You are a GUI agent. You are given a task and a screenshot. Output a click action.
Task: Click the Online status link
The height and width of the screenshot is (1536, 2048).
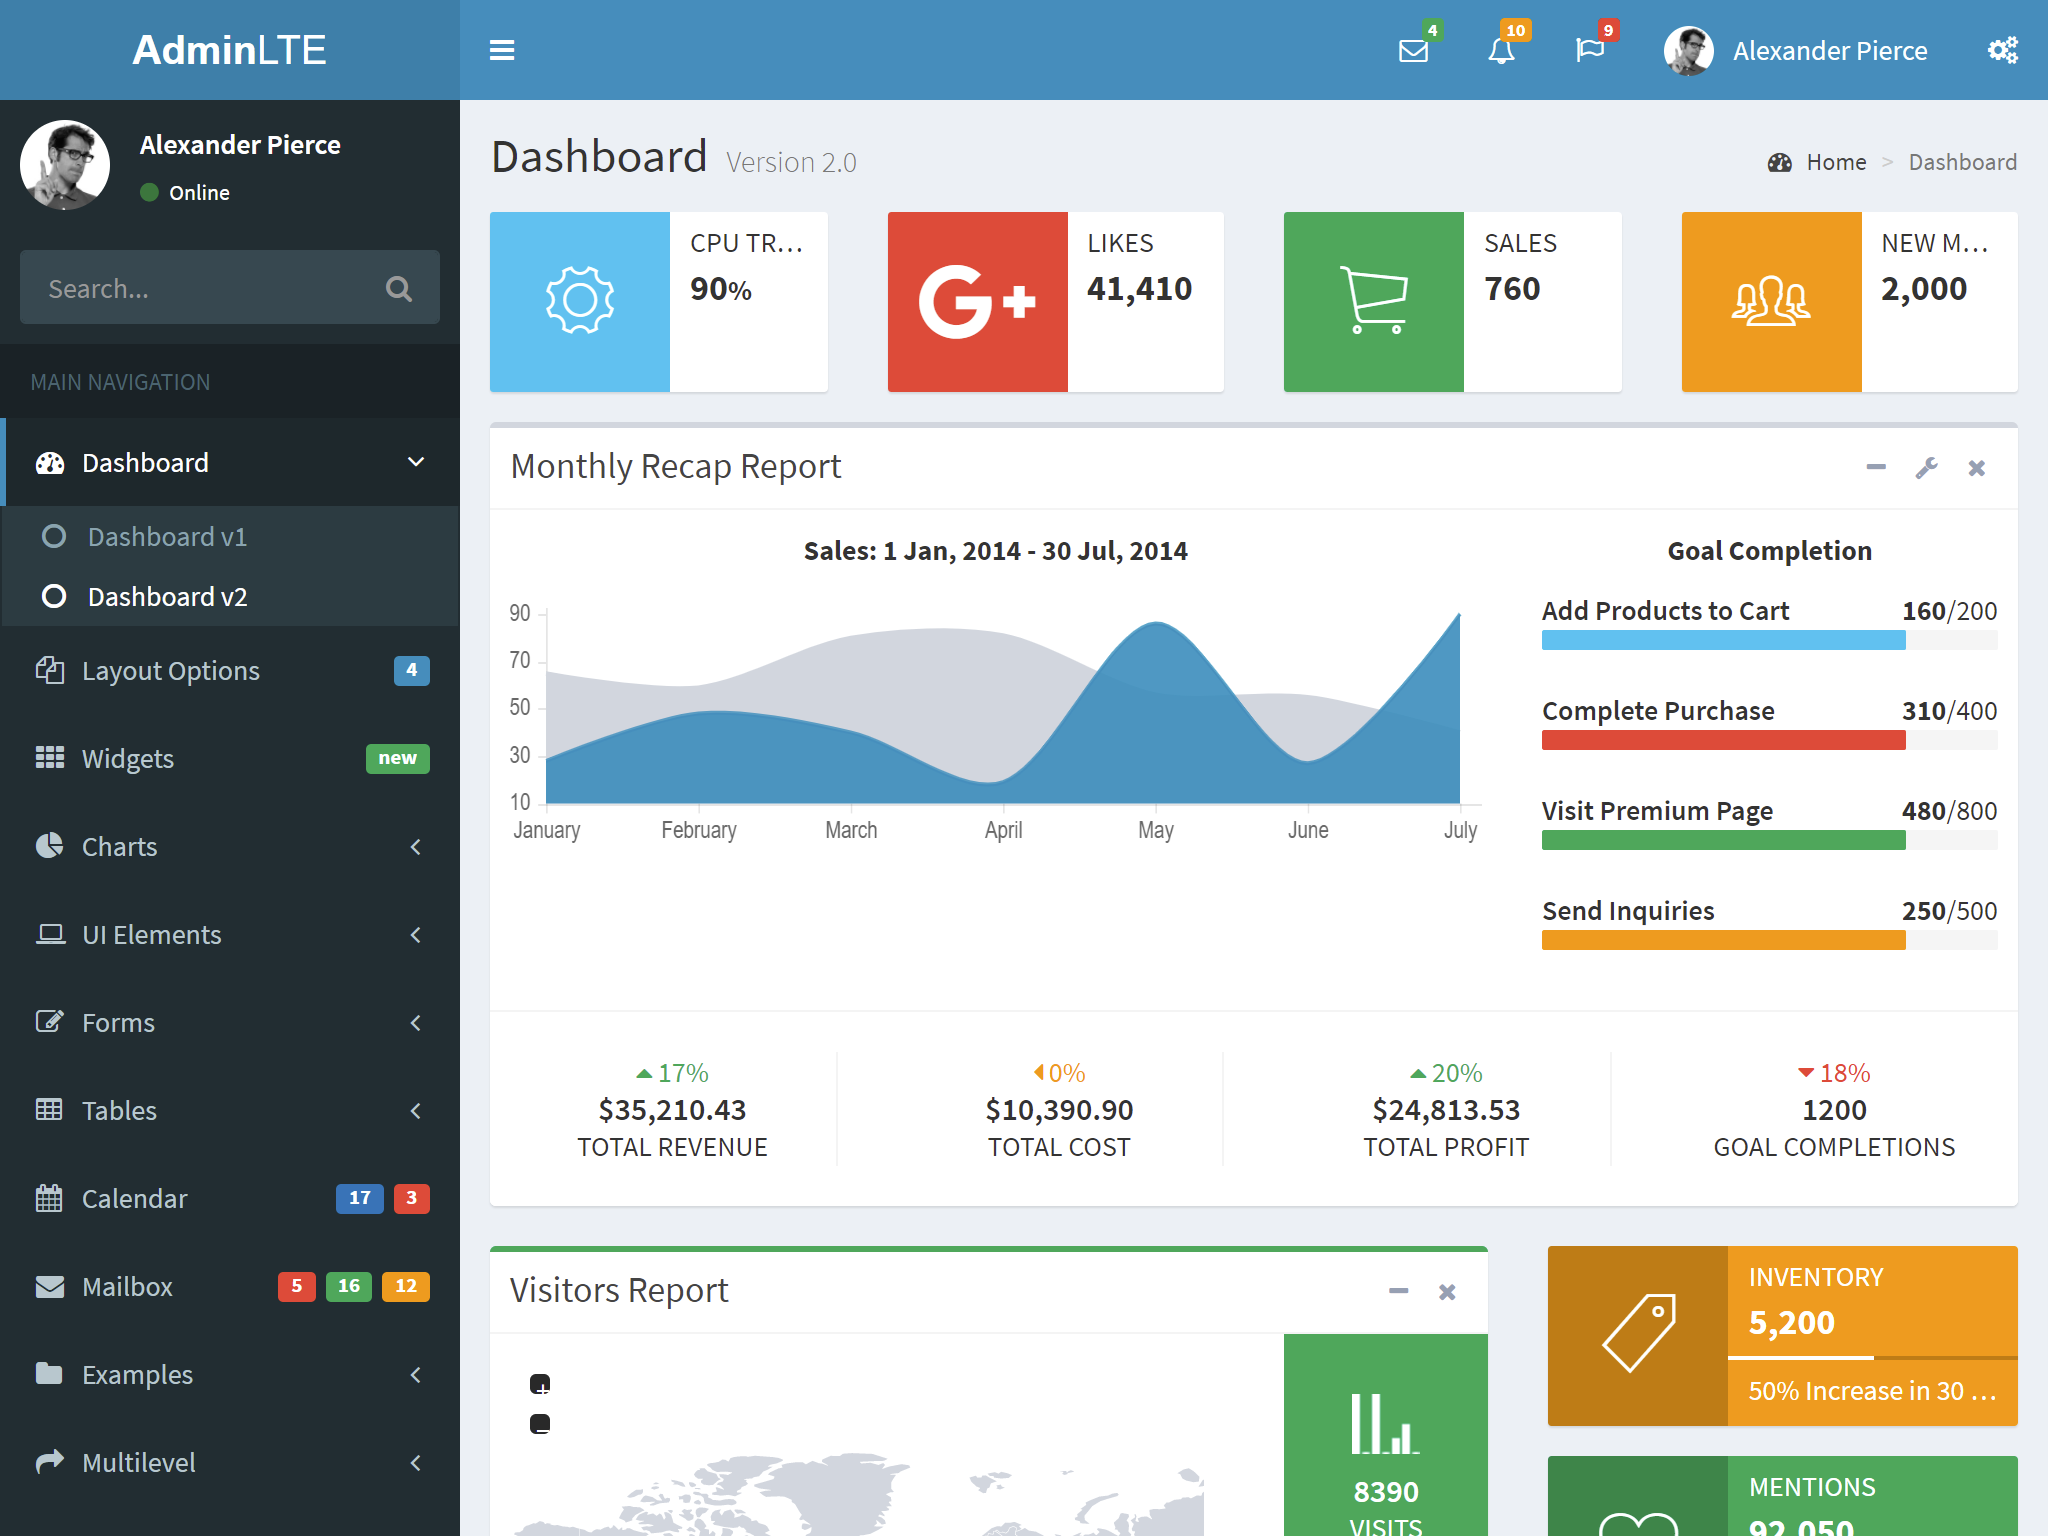(x=185, y=192)
